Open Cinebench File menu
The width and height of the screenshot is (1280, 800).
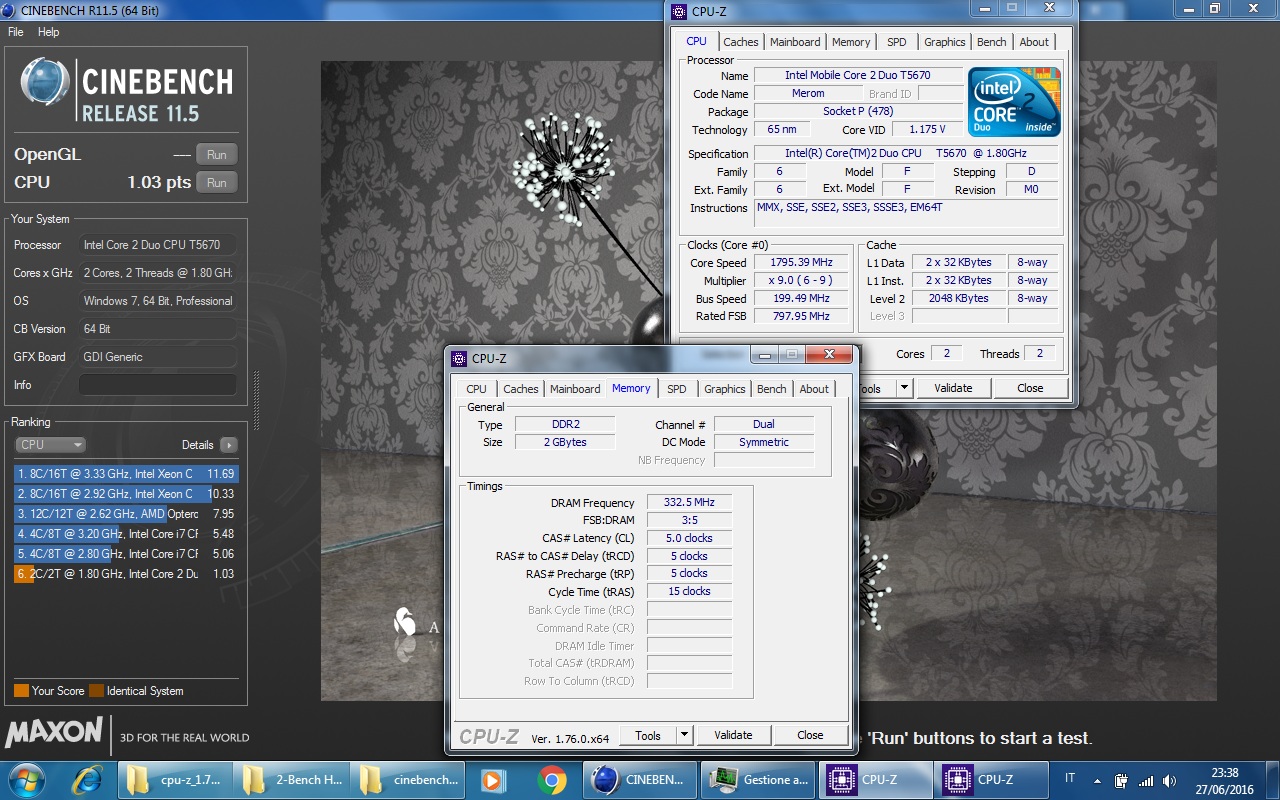15,32
